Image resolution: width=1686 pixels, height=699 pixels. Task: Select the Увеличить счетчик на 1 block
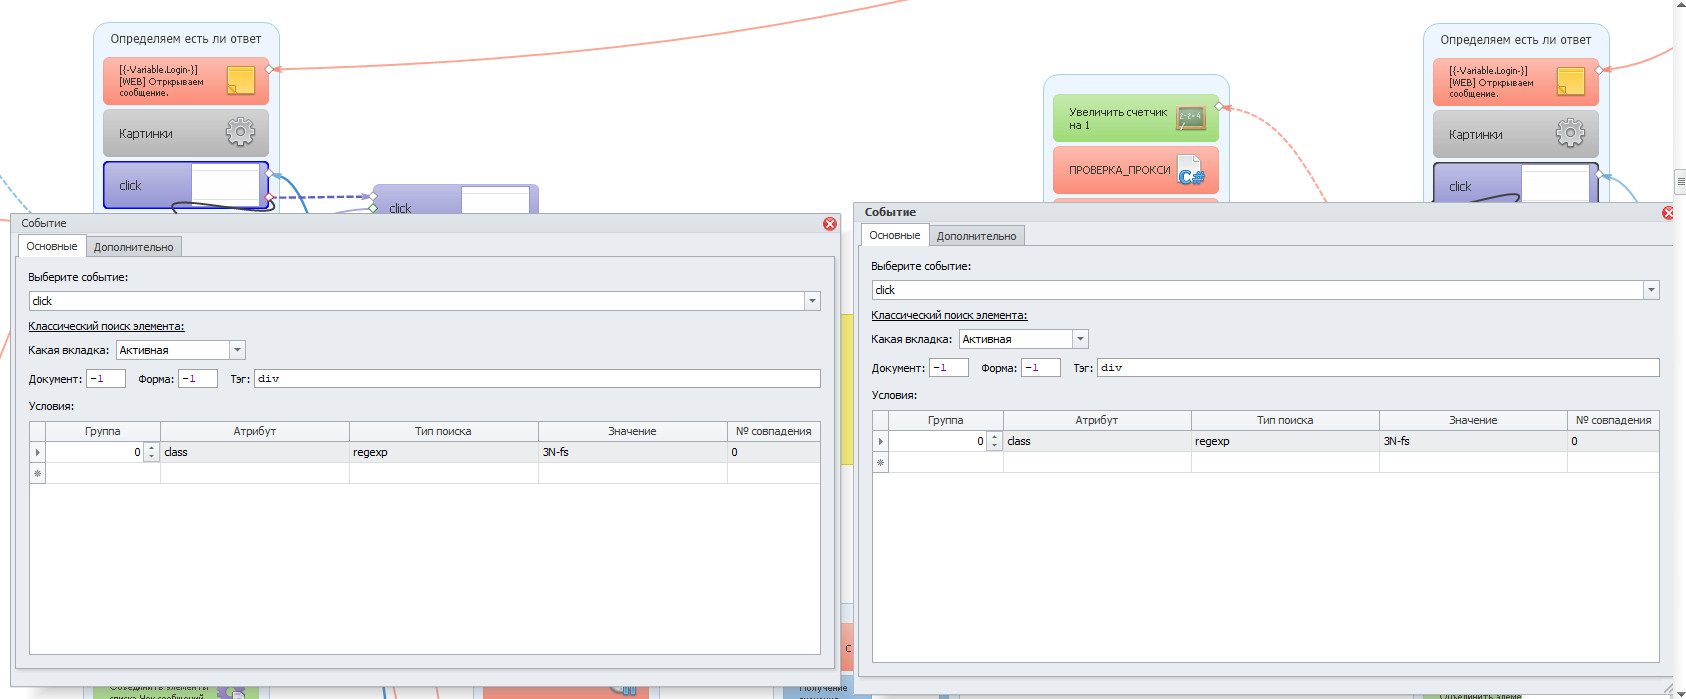tap(1136, 118)
